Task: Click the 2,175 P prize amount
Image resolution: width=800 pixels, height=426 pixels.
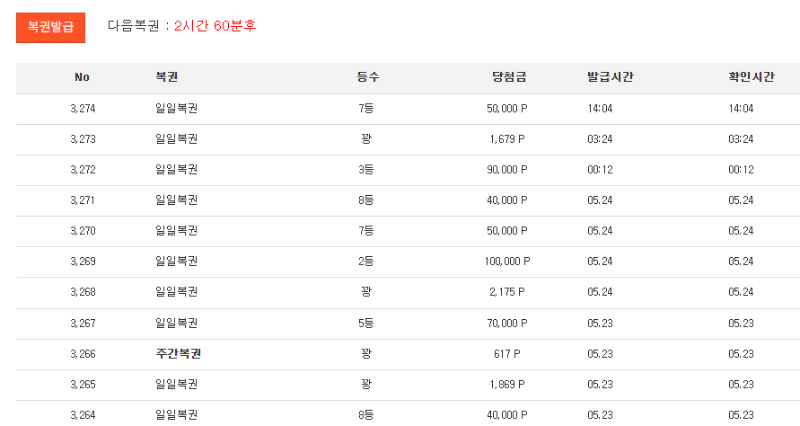Action: tap(507, 292)
